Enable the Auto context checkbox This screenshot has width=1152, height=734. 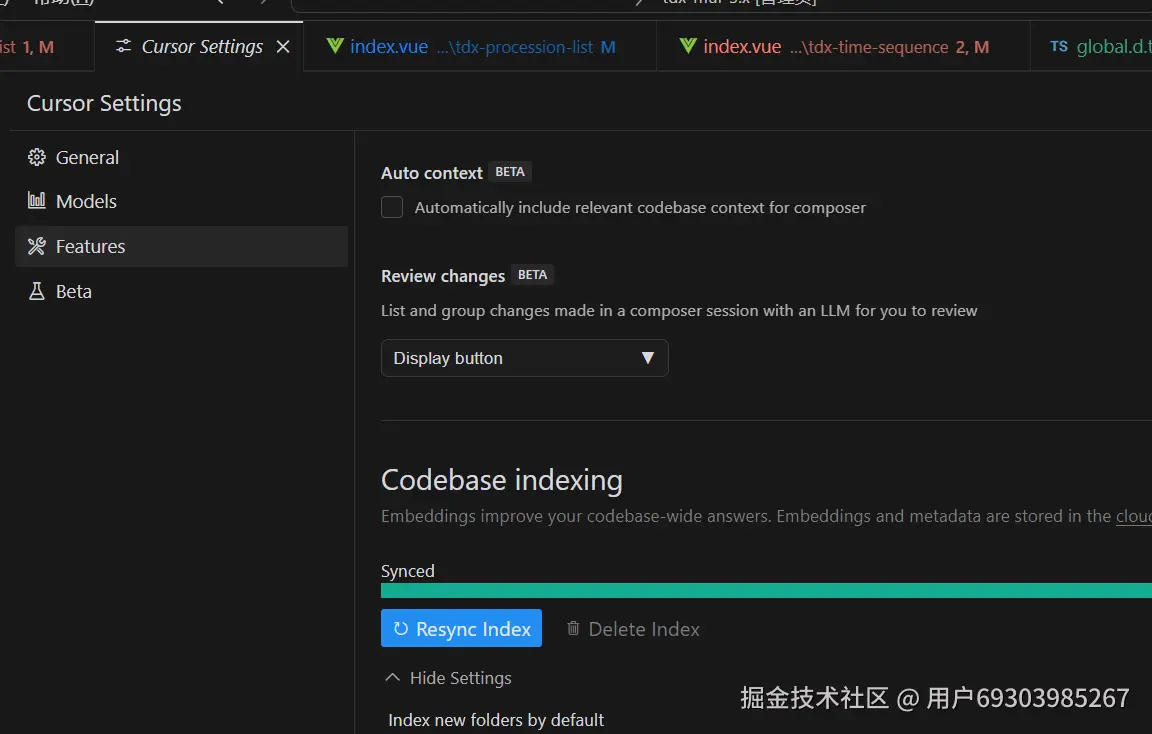[392, 207]
